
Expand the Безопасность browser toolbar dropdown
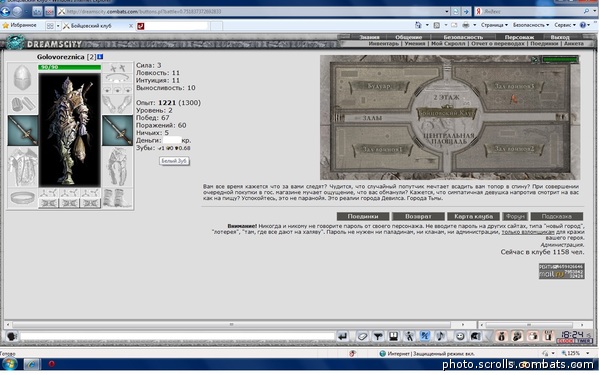click(x=531, y=25)
